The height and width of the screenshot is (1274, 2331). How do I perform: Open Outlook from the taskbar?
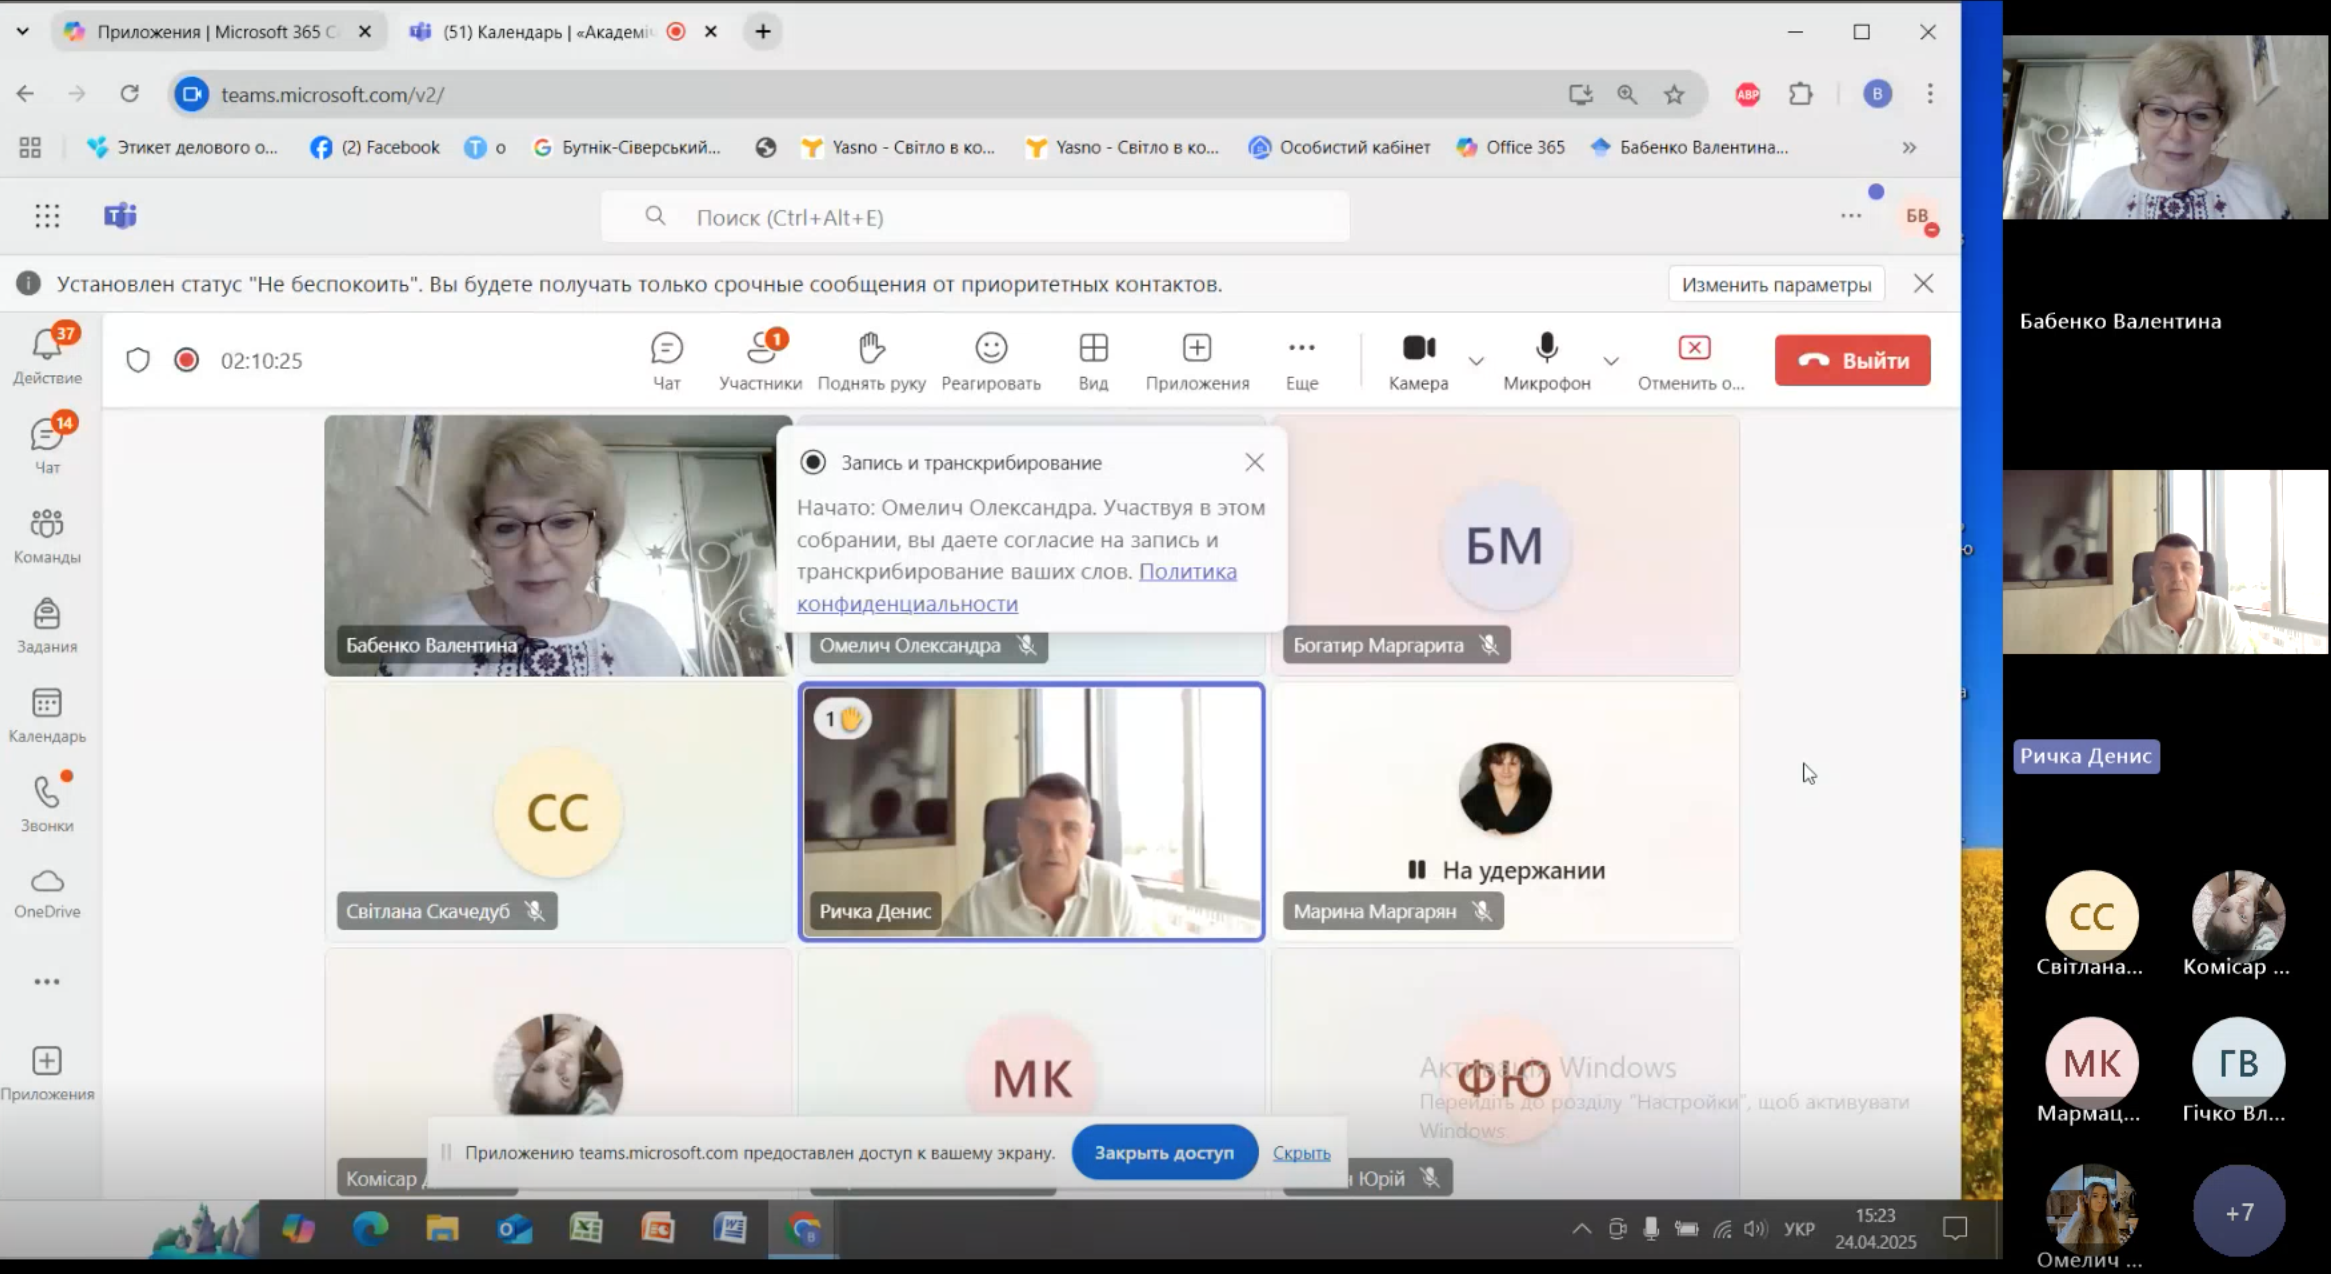point(514,1228)
